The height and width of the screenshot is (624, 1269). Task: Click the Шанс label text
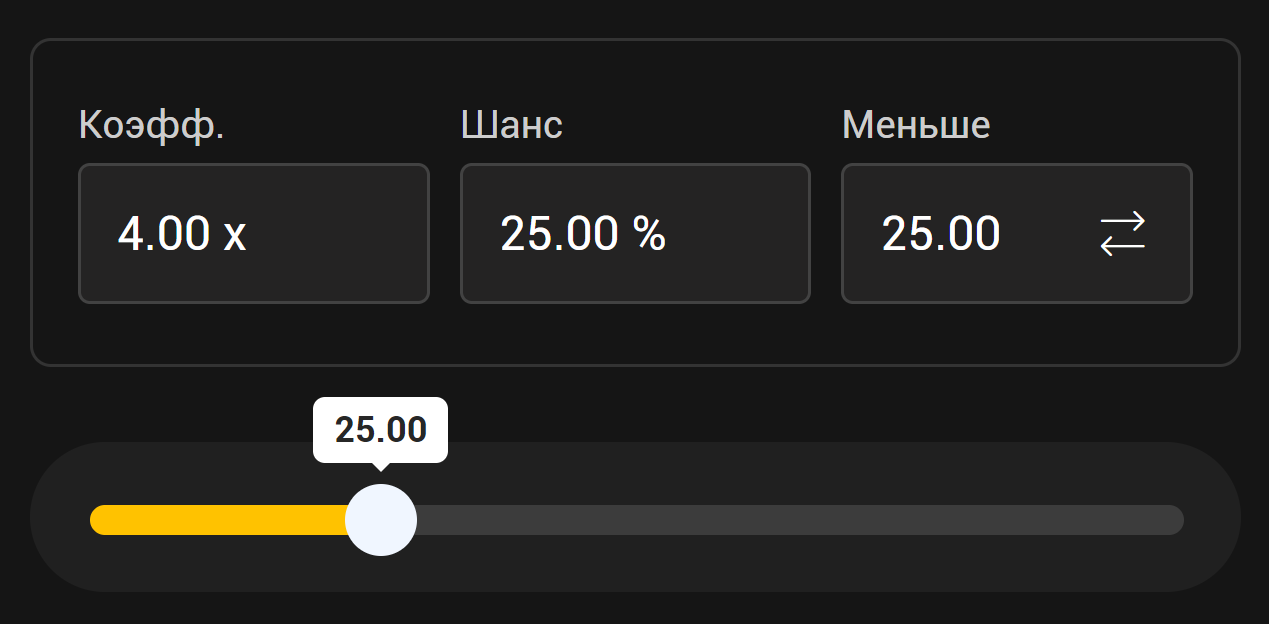tap(512, 125)
